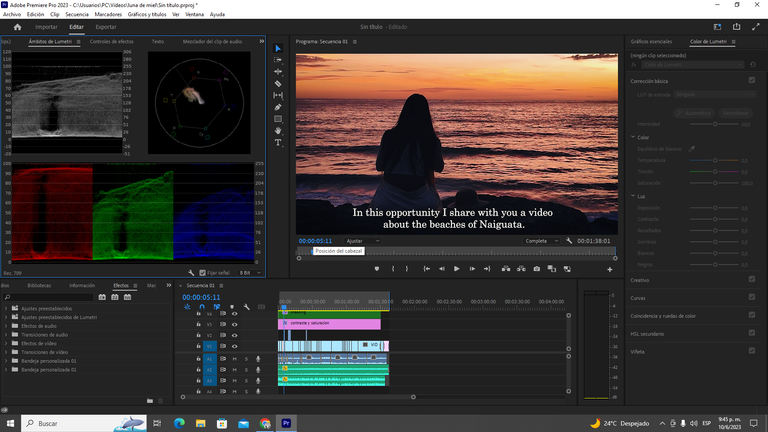This screenshot has height=432, width=768.
Task: Step forward one frame
Action: tap(472, 269)
